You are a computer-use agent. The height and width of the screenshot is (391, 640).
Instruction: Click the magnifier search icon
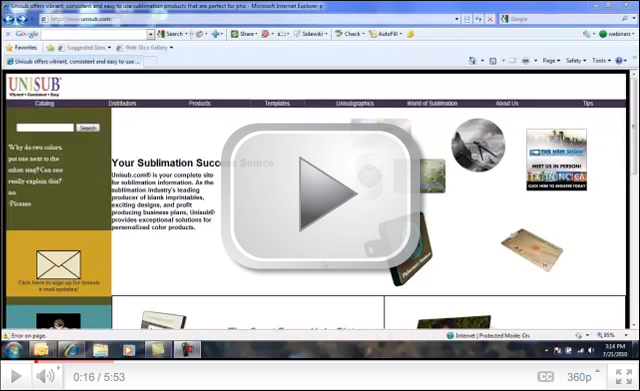click(x=624, y=18)
